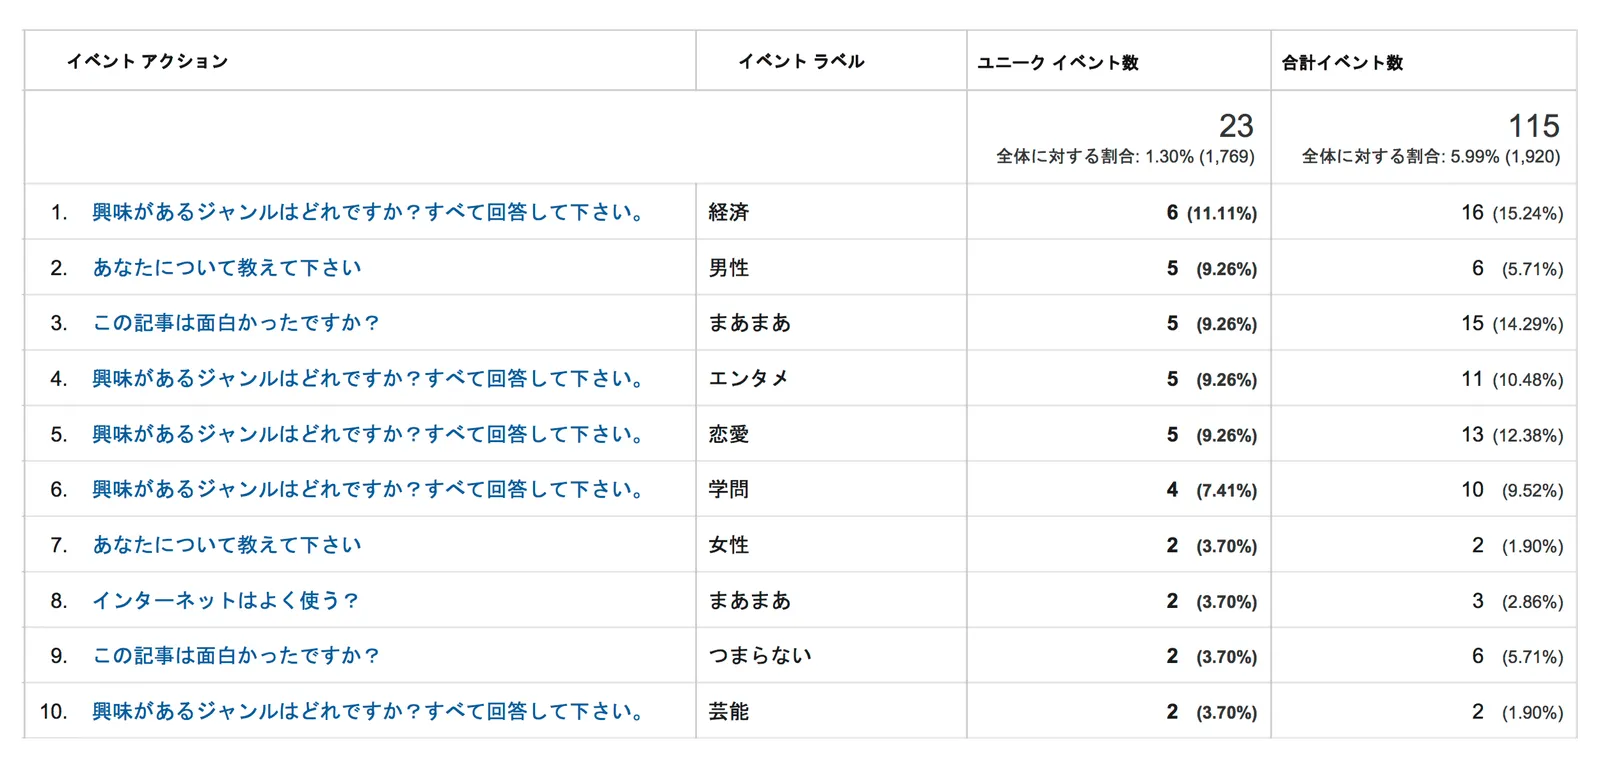Open the 興味があるジャンル link in the 学問 row

[x=368, y=489]
